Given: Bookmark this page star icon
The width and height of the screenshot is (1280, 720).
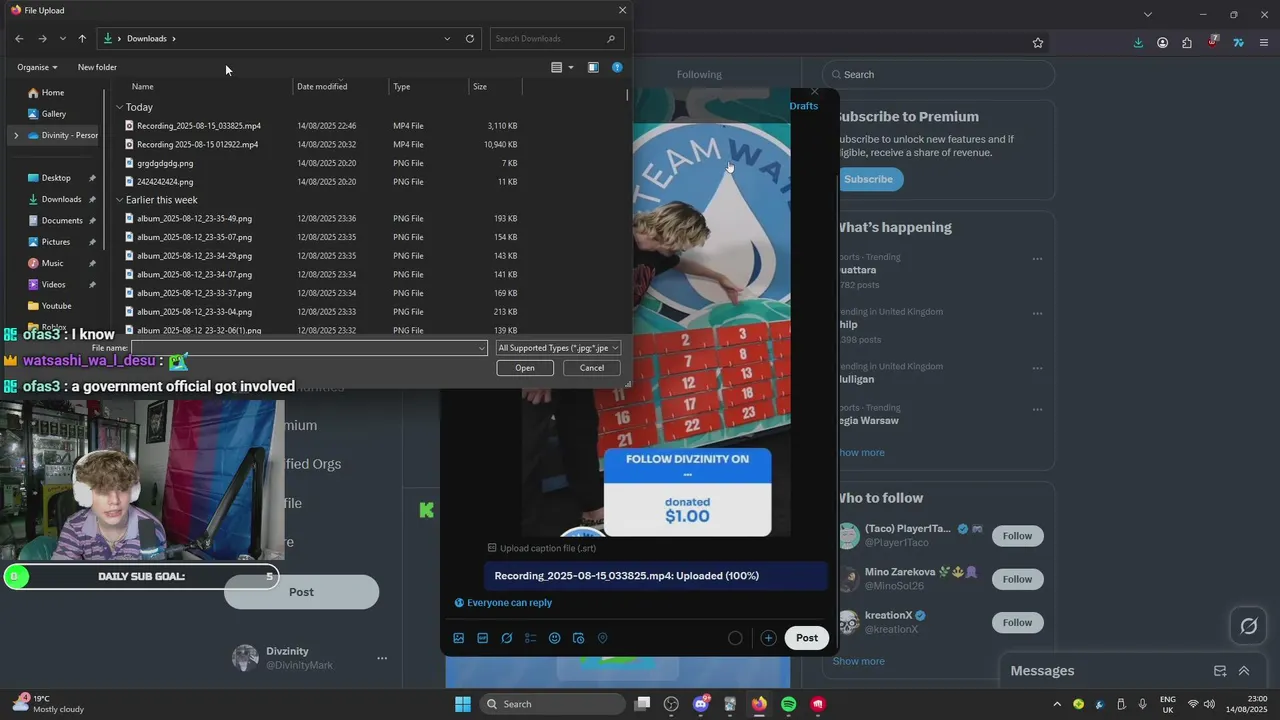Looking at the screenshot, I should point(1038,43).
